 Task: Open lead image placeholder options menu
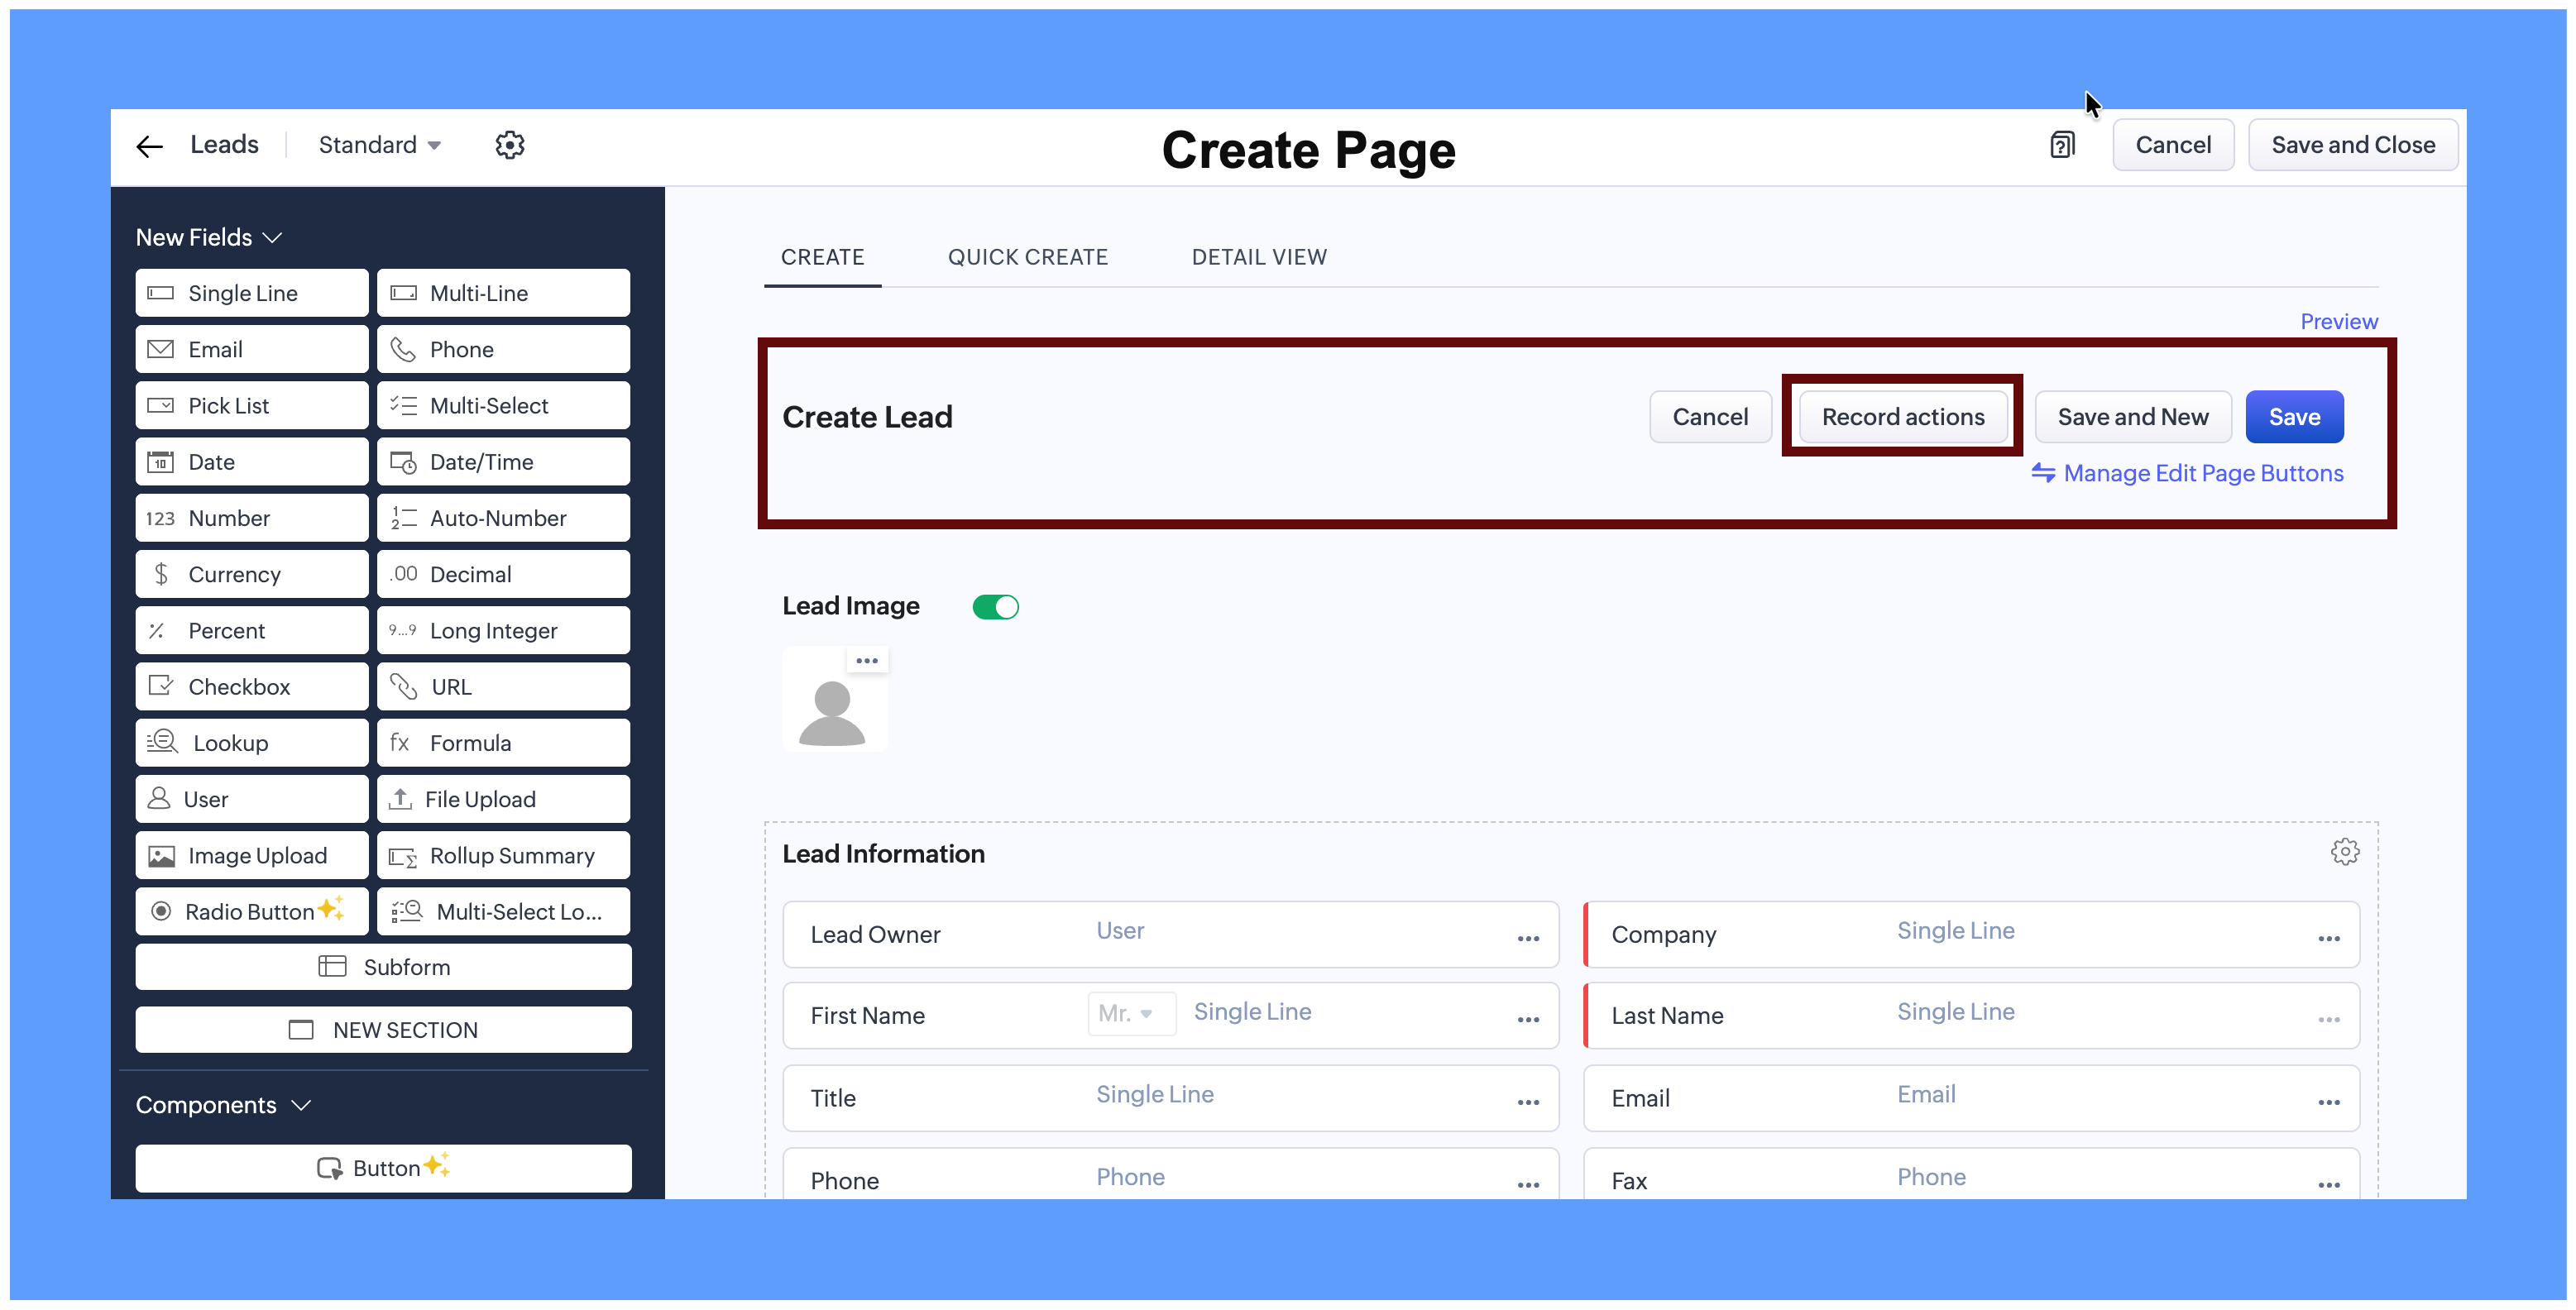coord(867,660)
